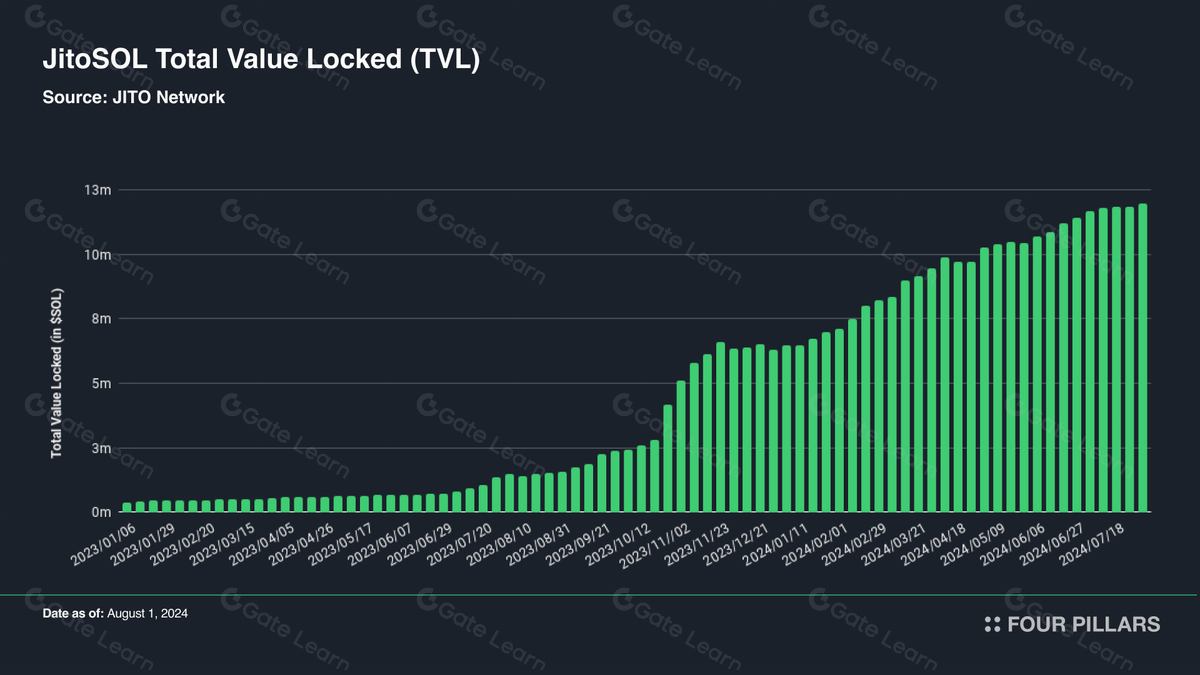Click the first bar of the chart
The width and height of the screenshot is (1200, 675).
point(127,507)
